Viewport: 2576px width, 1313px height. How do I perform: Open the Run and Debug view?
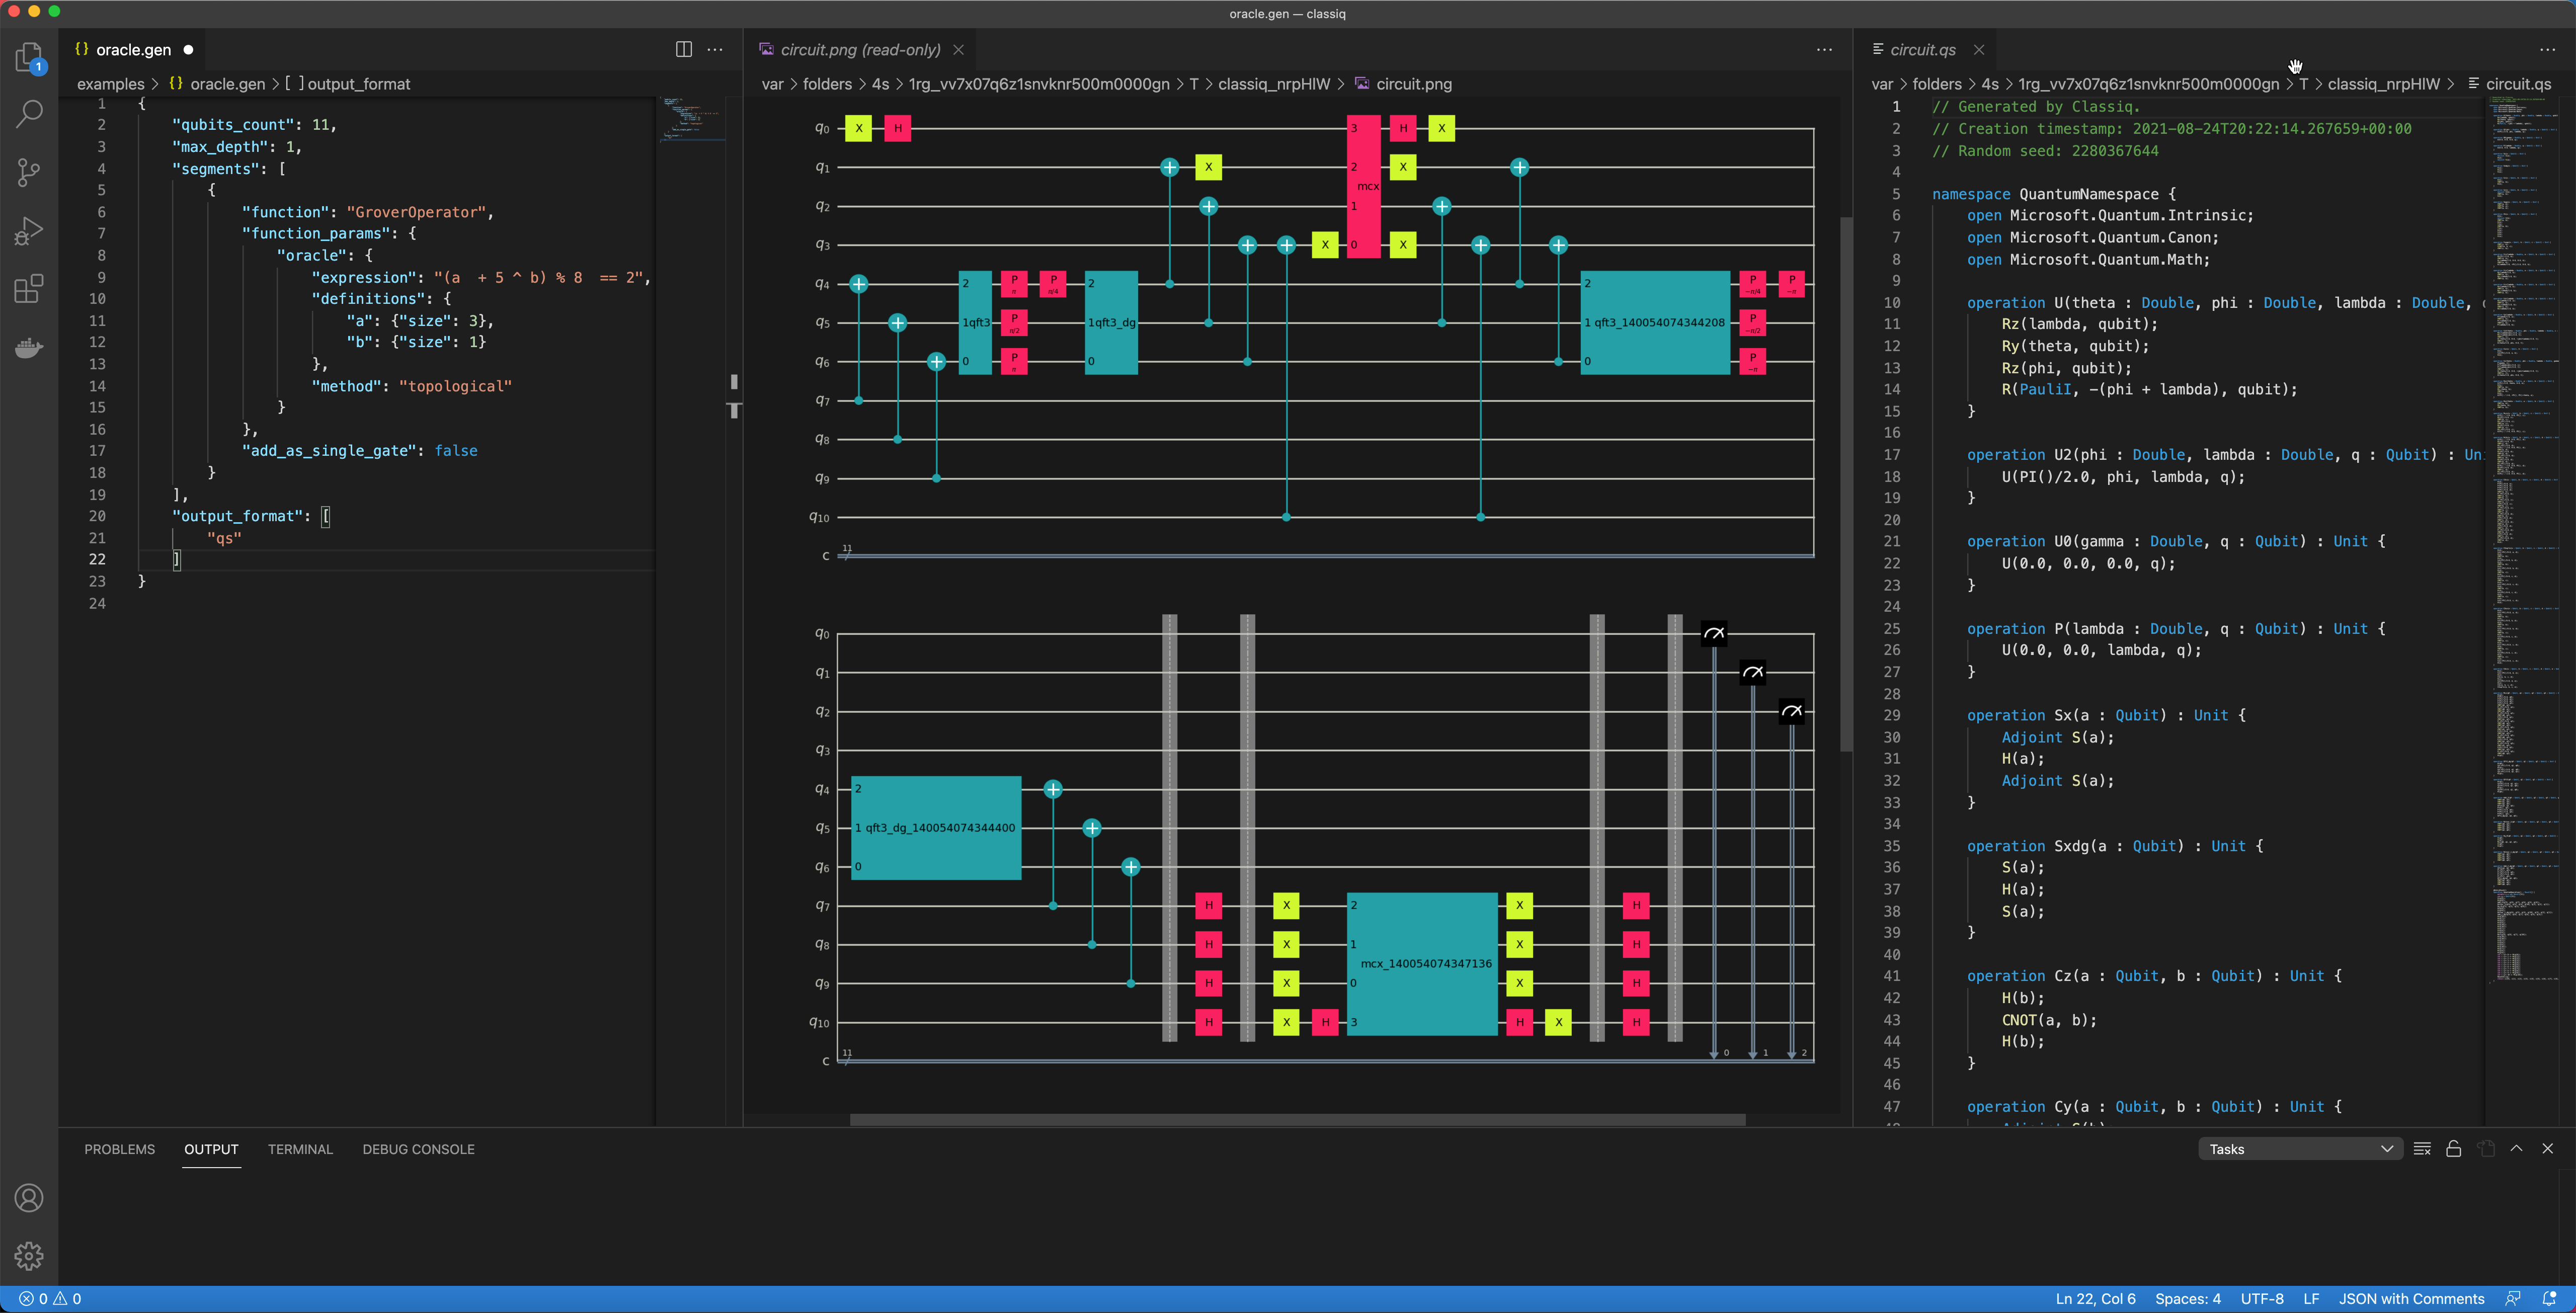point(29,231)
